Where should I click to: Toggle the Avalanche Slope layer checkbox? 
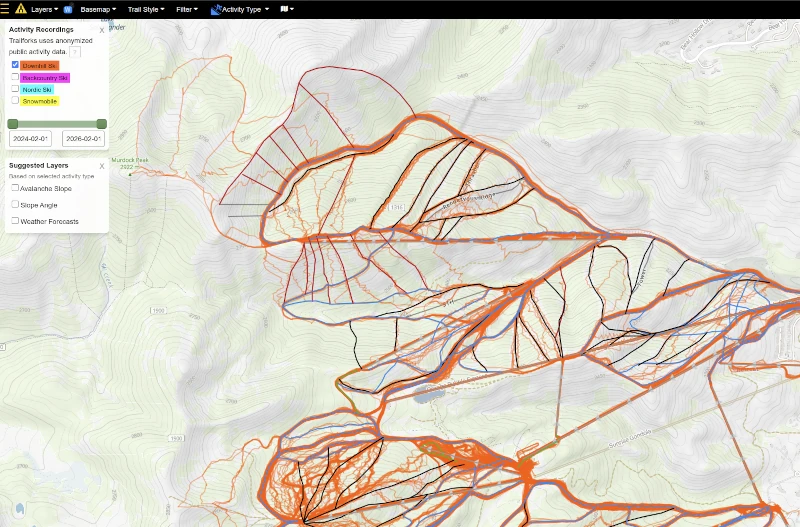[15, 188]
